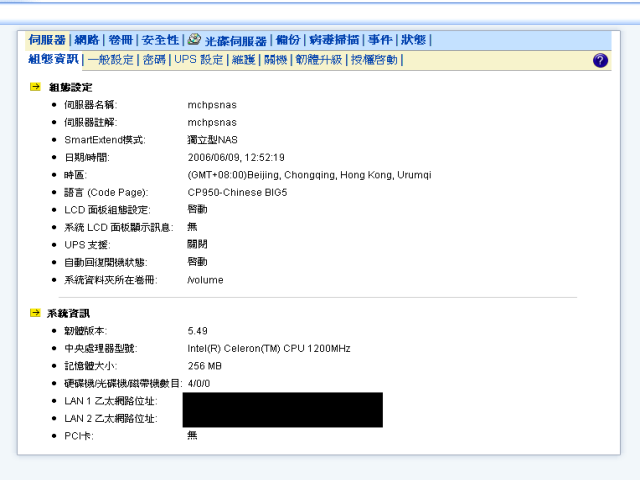Click the 系統 LCD 面板顯示訊息 label

point(119,227)
